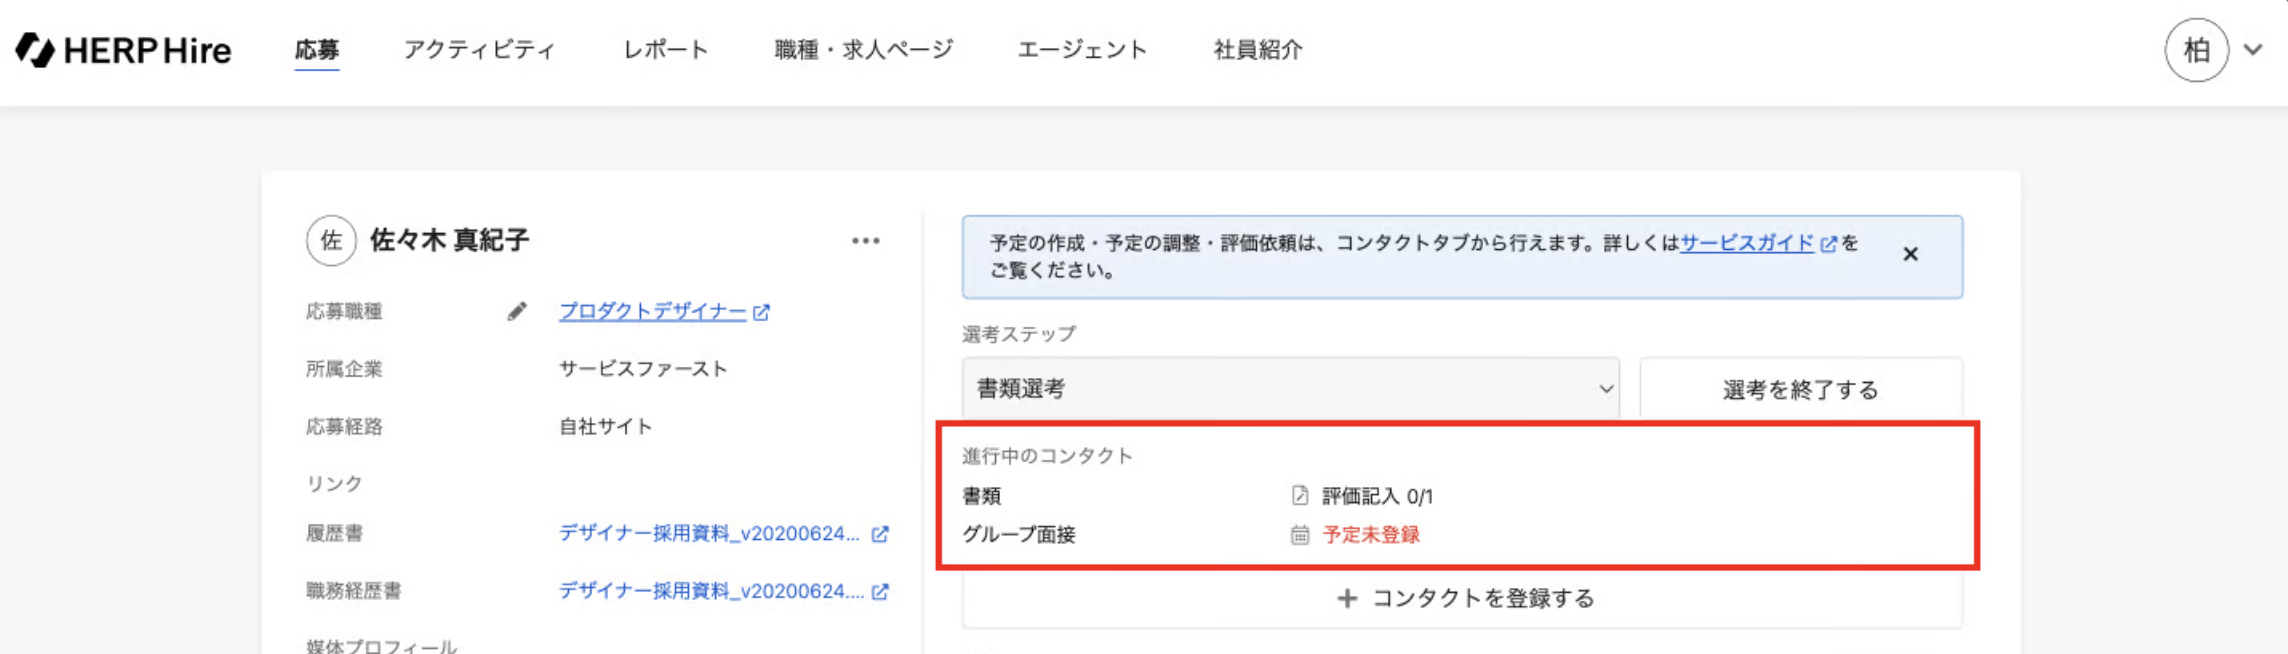Click the external-link icon next to プロダクトデザイナー

762,312
